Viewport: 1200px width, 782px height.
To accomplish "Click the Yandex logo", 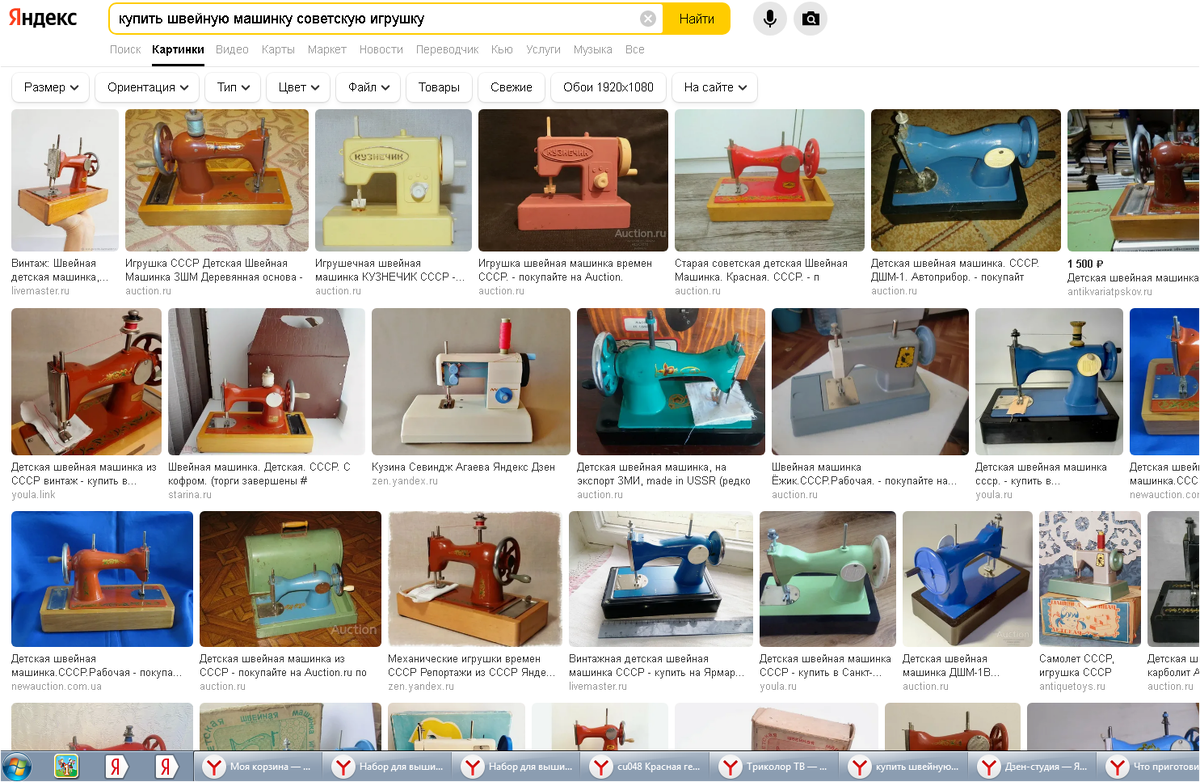I will 42,19.
